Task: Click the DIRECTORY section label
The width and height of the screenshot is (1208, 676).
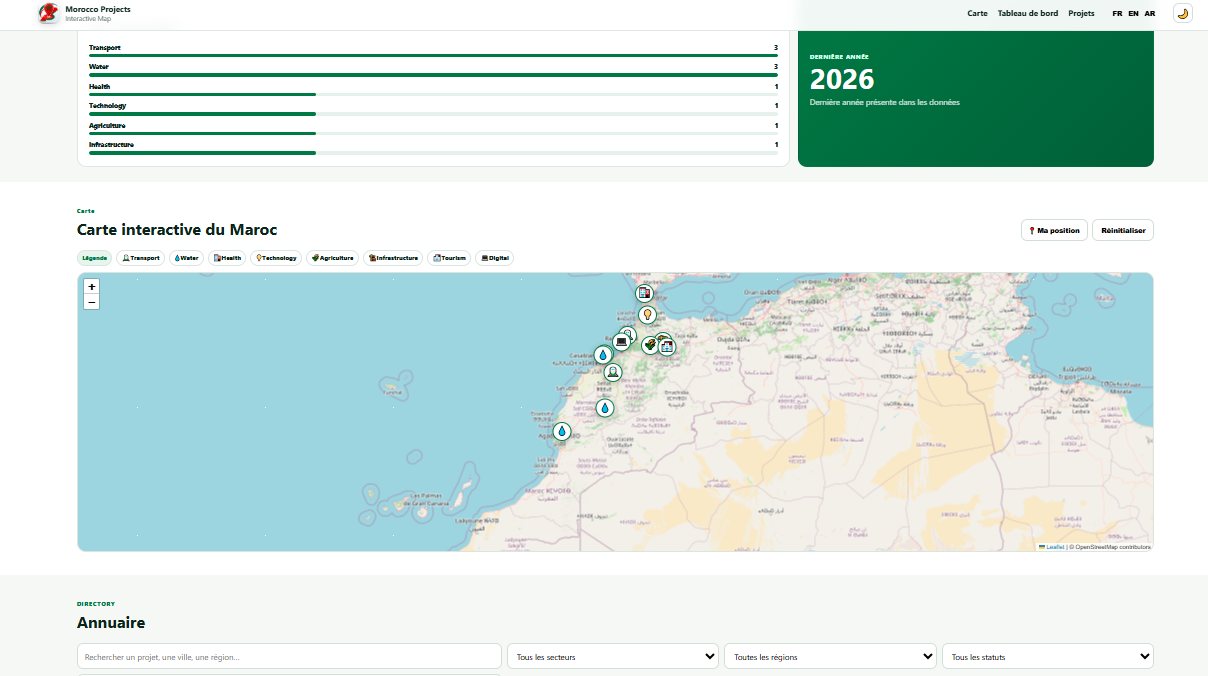Action: 96,604
